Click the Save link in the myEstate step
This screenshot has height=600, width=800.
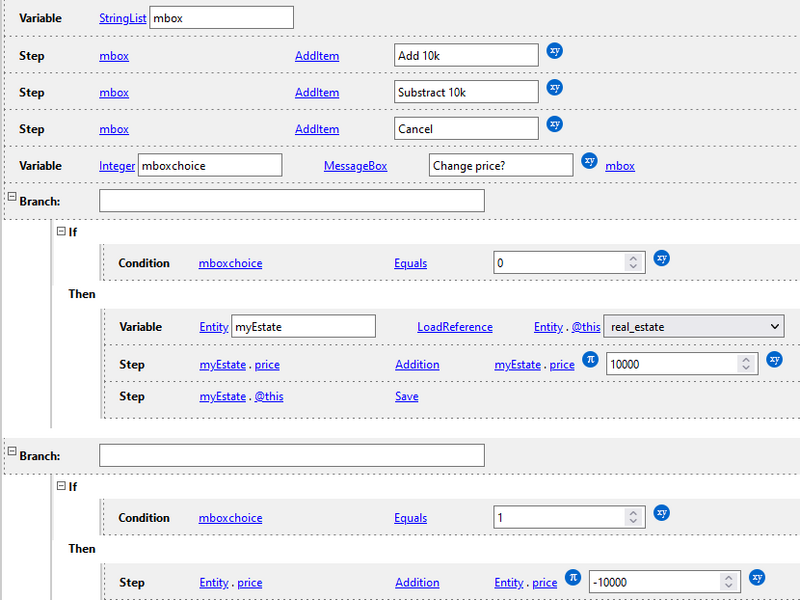point(407,396)
